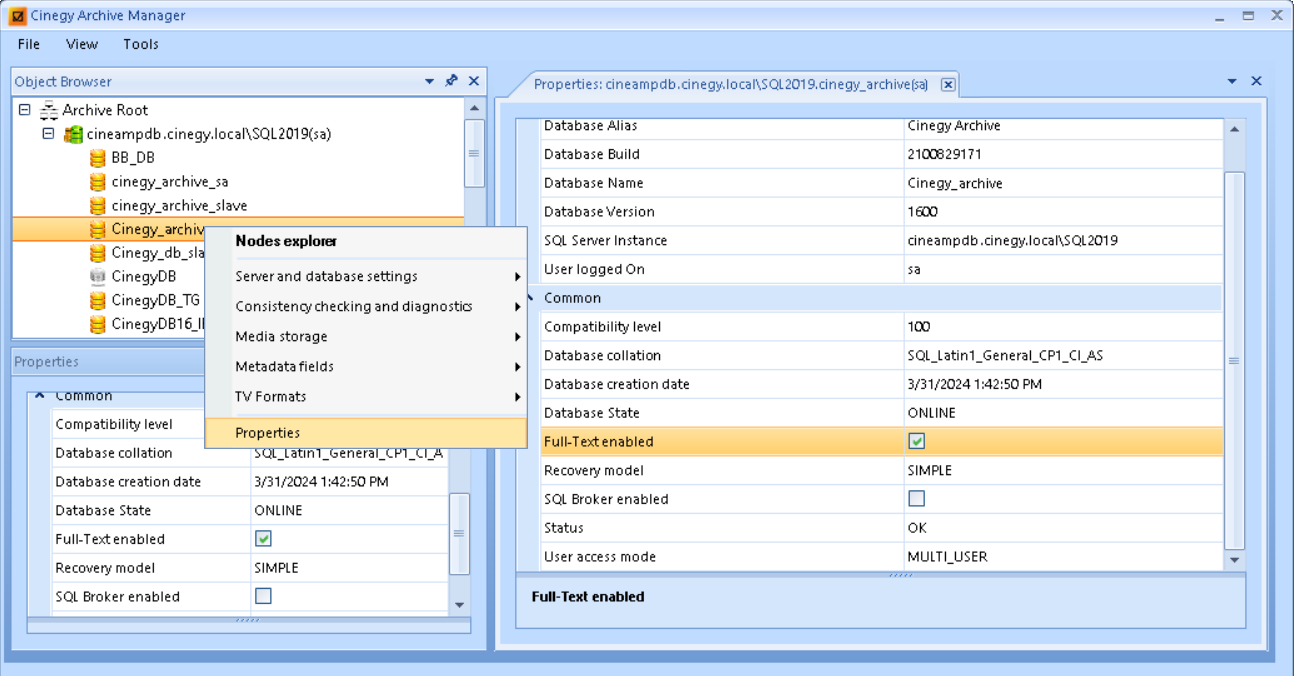The image size is (1294, 676).
Task: Select the Archive Root tree label
Action: tap(105, 110)
